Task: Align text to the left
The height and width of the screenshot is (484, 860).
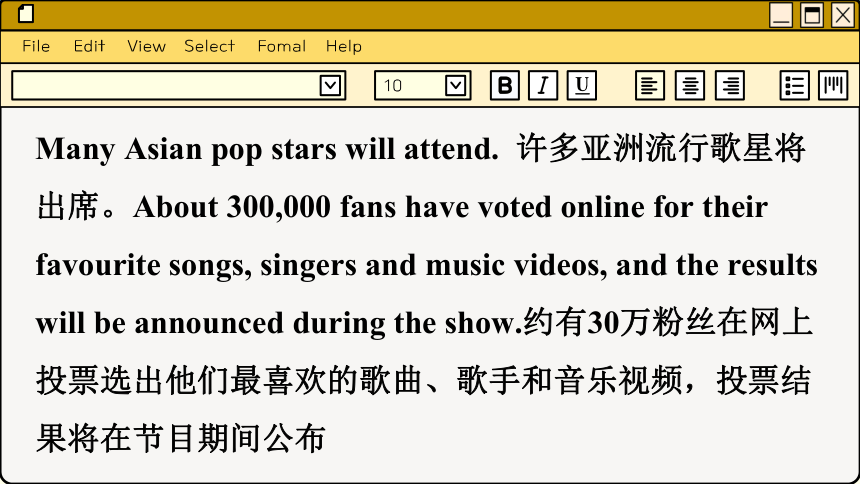Action: [x=650, y=86]
